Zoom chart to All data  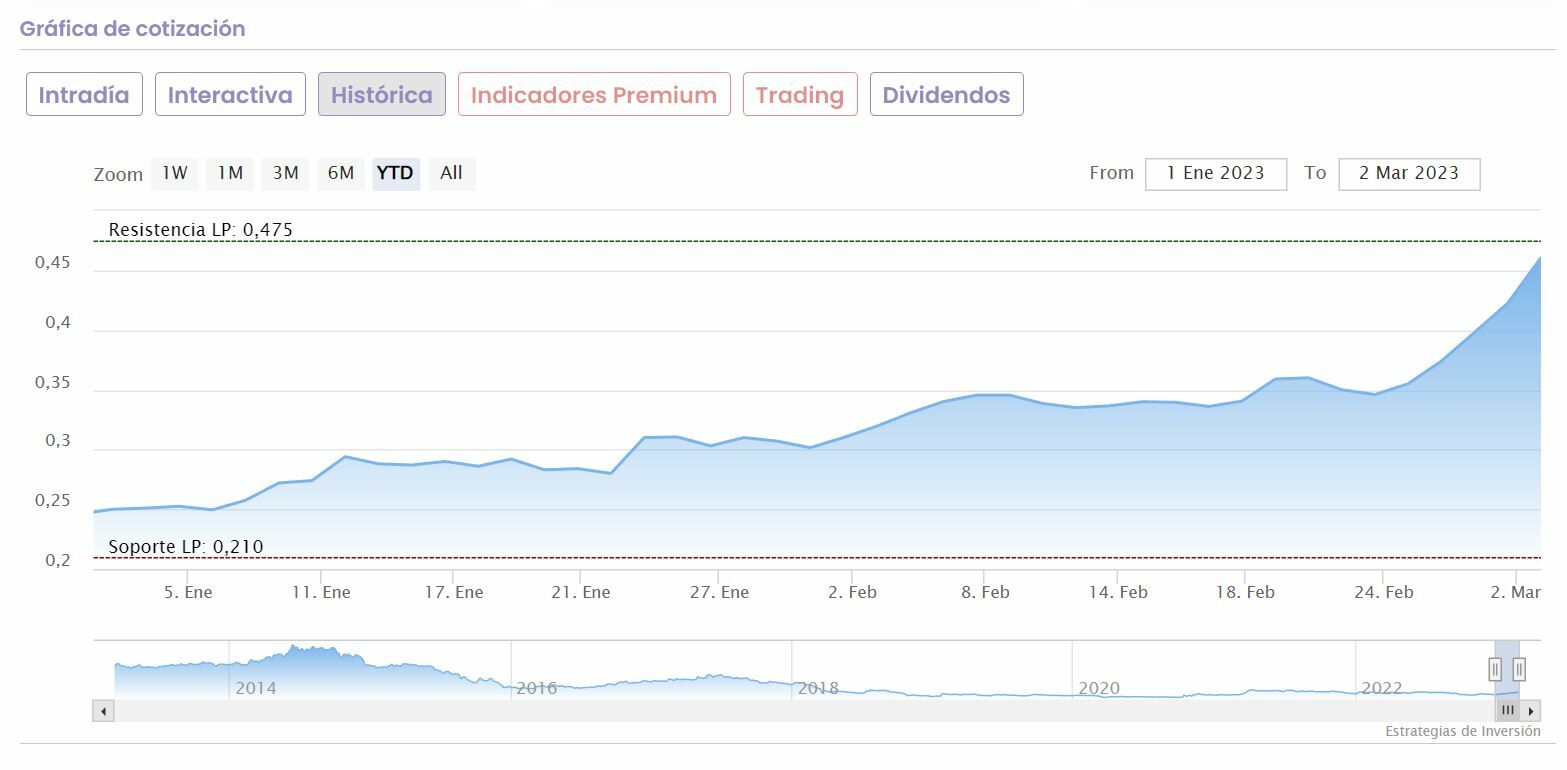coord(451,173)
